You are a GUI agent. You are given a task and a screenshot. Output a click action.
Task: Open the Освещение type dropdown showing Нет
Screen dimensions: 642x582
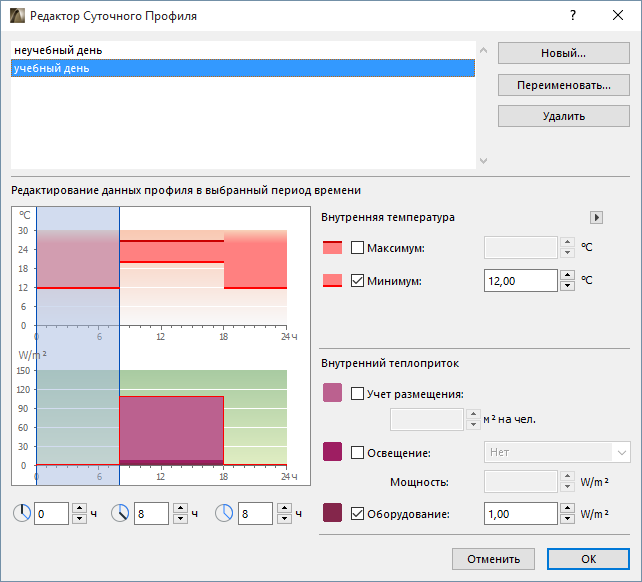(557, 452)
